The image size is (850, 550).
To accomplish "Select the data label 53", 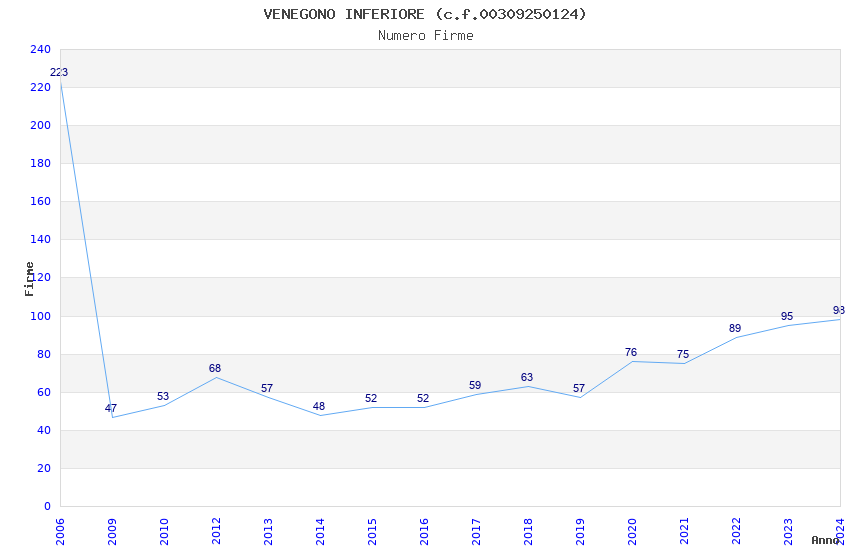I will (163, 396).
